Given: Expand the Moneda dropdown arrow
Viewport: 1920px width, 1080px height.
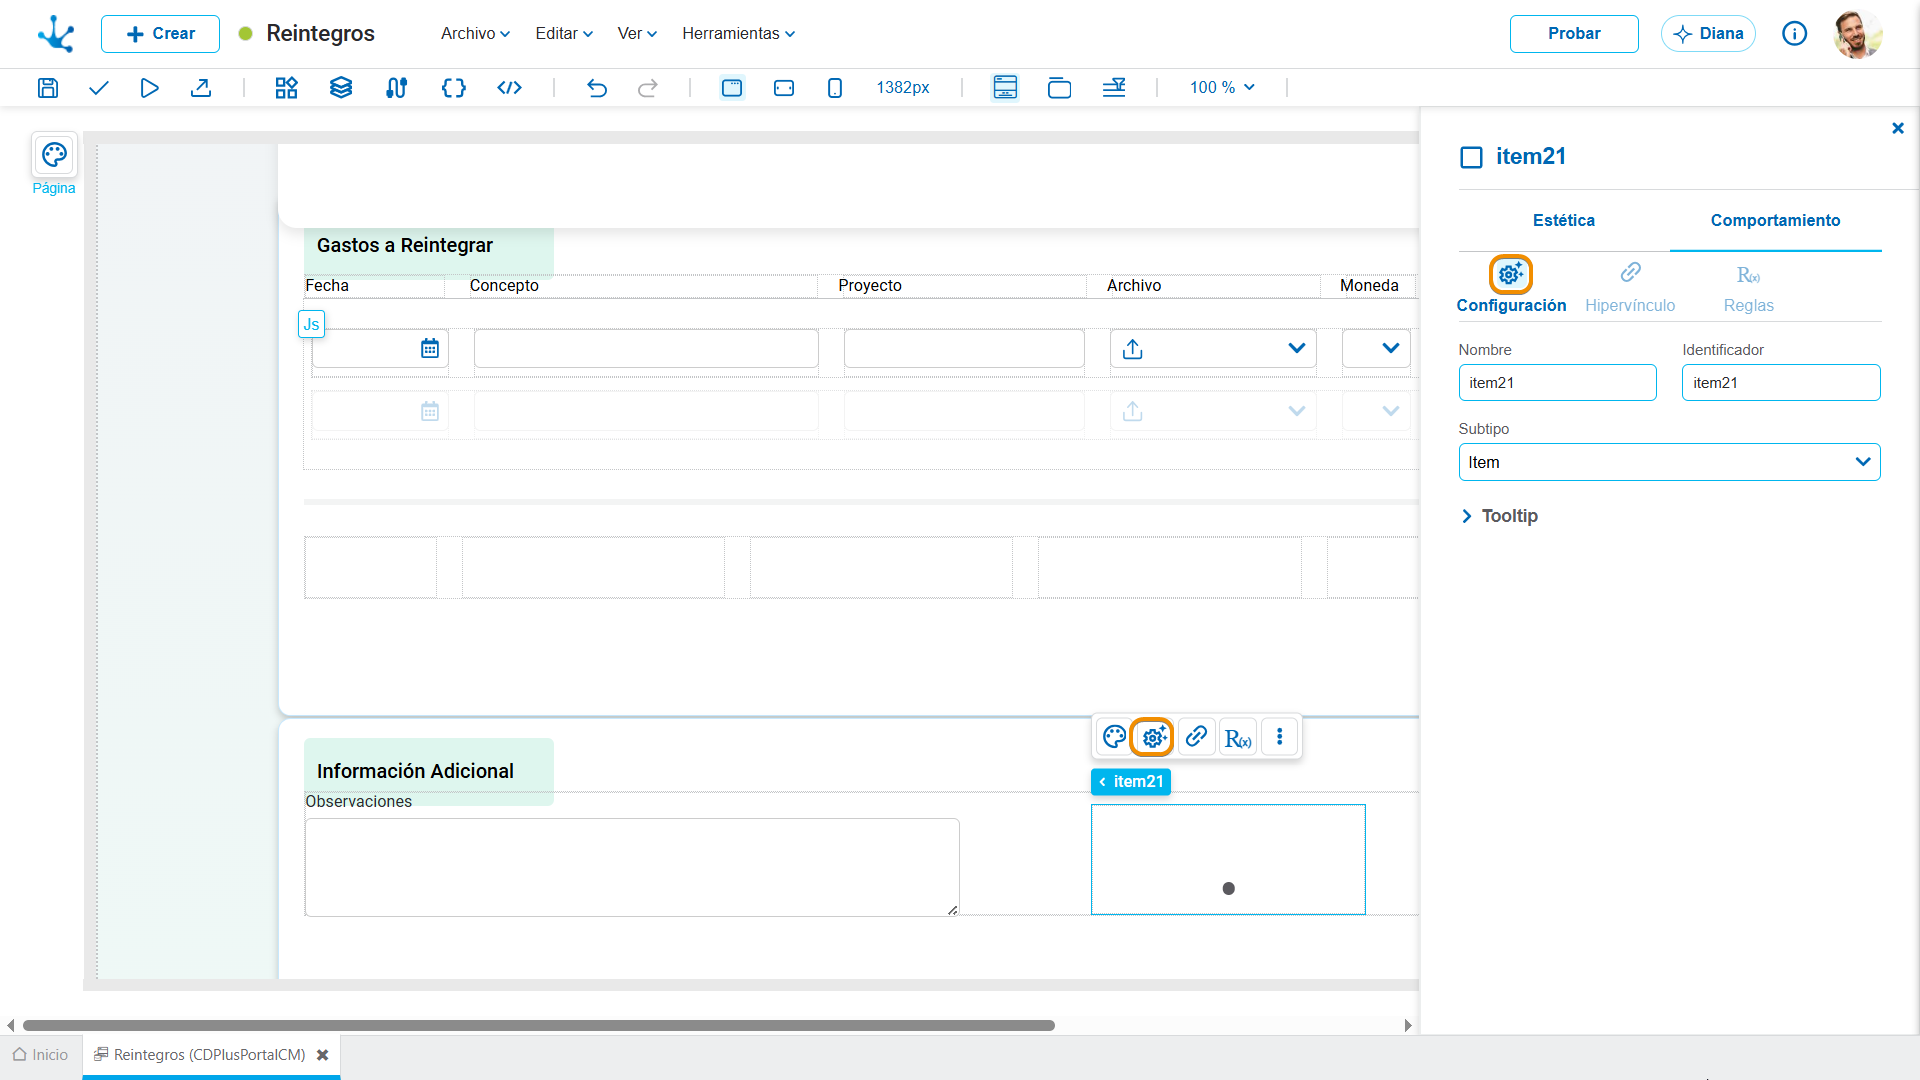Looking at the screenshot, I should tap(1390, 348).
